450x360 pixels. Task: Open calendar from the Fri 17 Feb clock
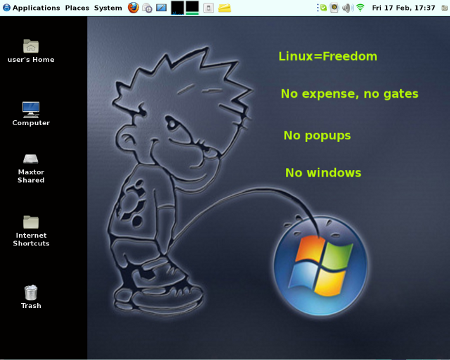[x=403, y=8]
